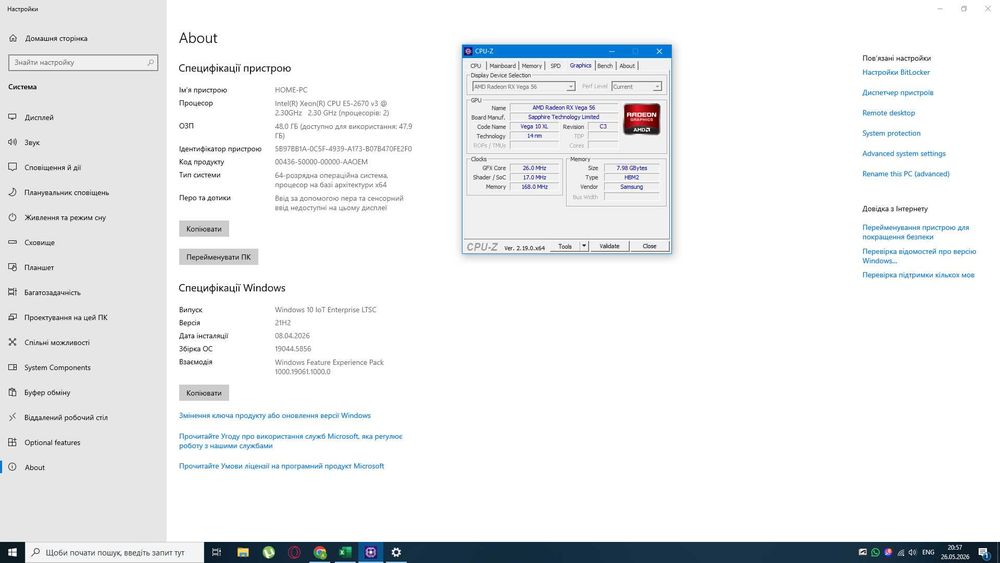Click the CPU-Z title bar app icon
The height and width of the screenshot is (563, 1000).
468,51
